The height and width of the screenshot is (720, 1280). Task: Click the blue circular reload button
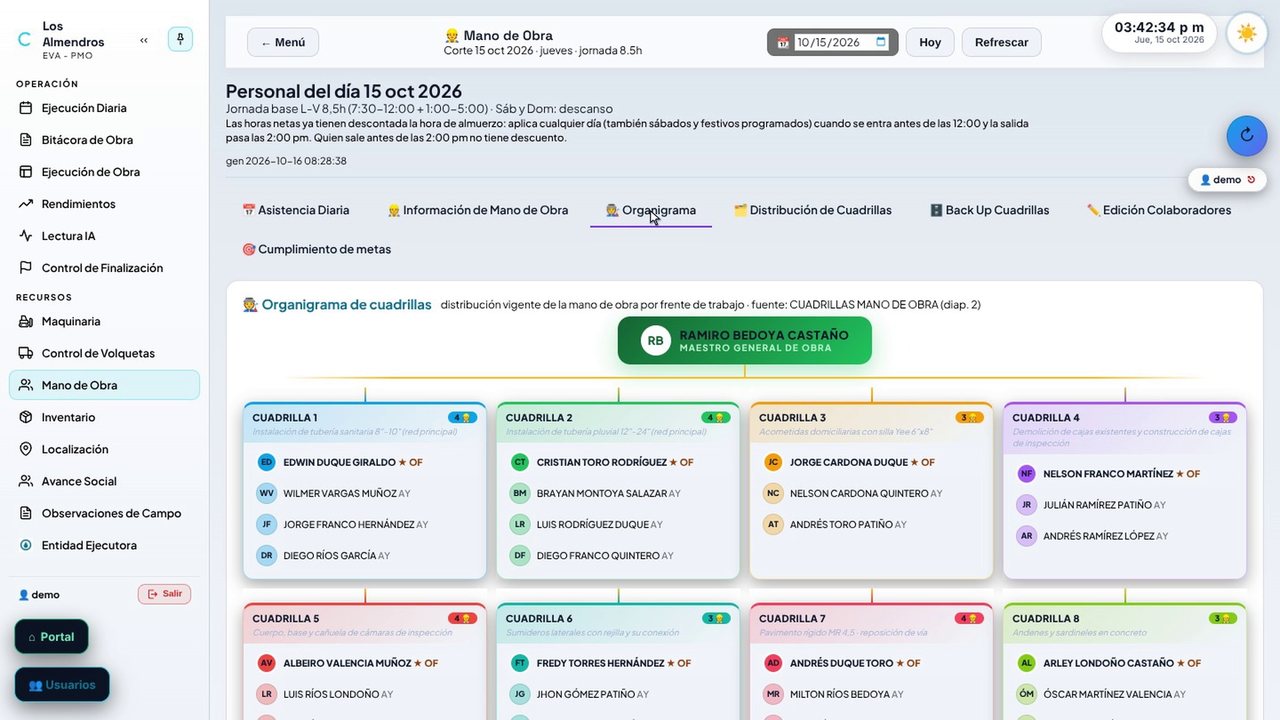pos(1247,135)
